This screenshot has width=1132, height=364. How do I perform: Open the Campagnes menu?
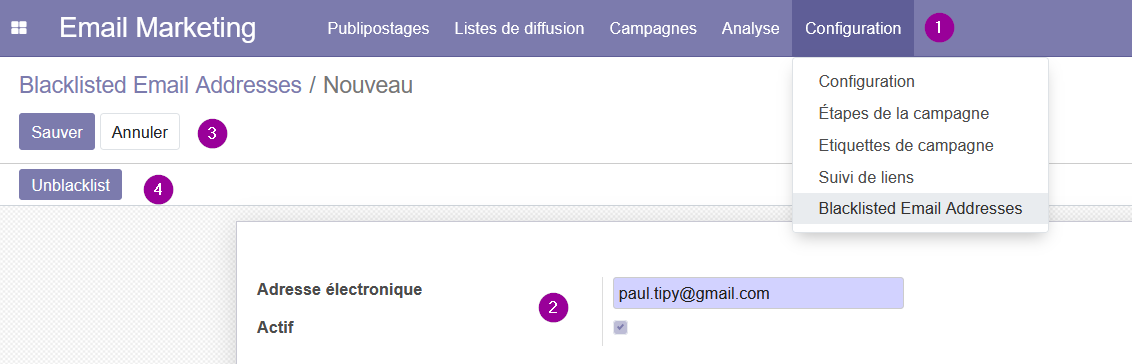pyautogui.click(x=653, y=28)
